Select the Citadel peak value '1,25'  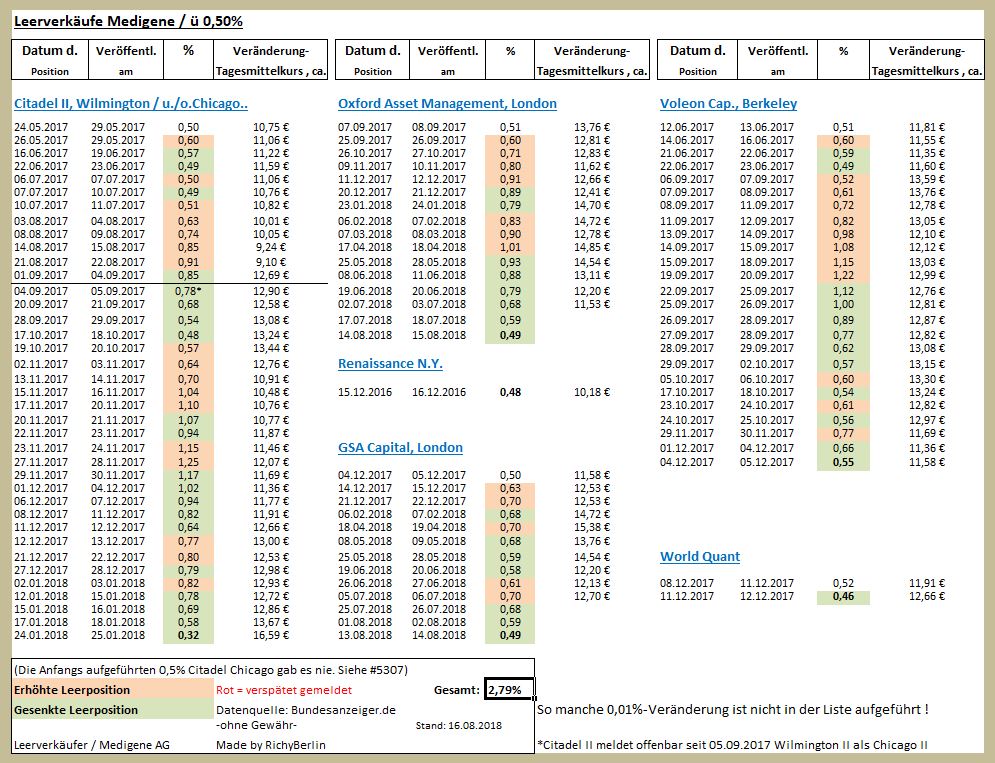188,462
